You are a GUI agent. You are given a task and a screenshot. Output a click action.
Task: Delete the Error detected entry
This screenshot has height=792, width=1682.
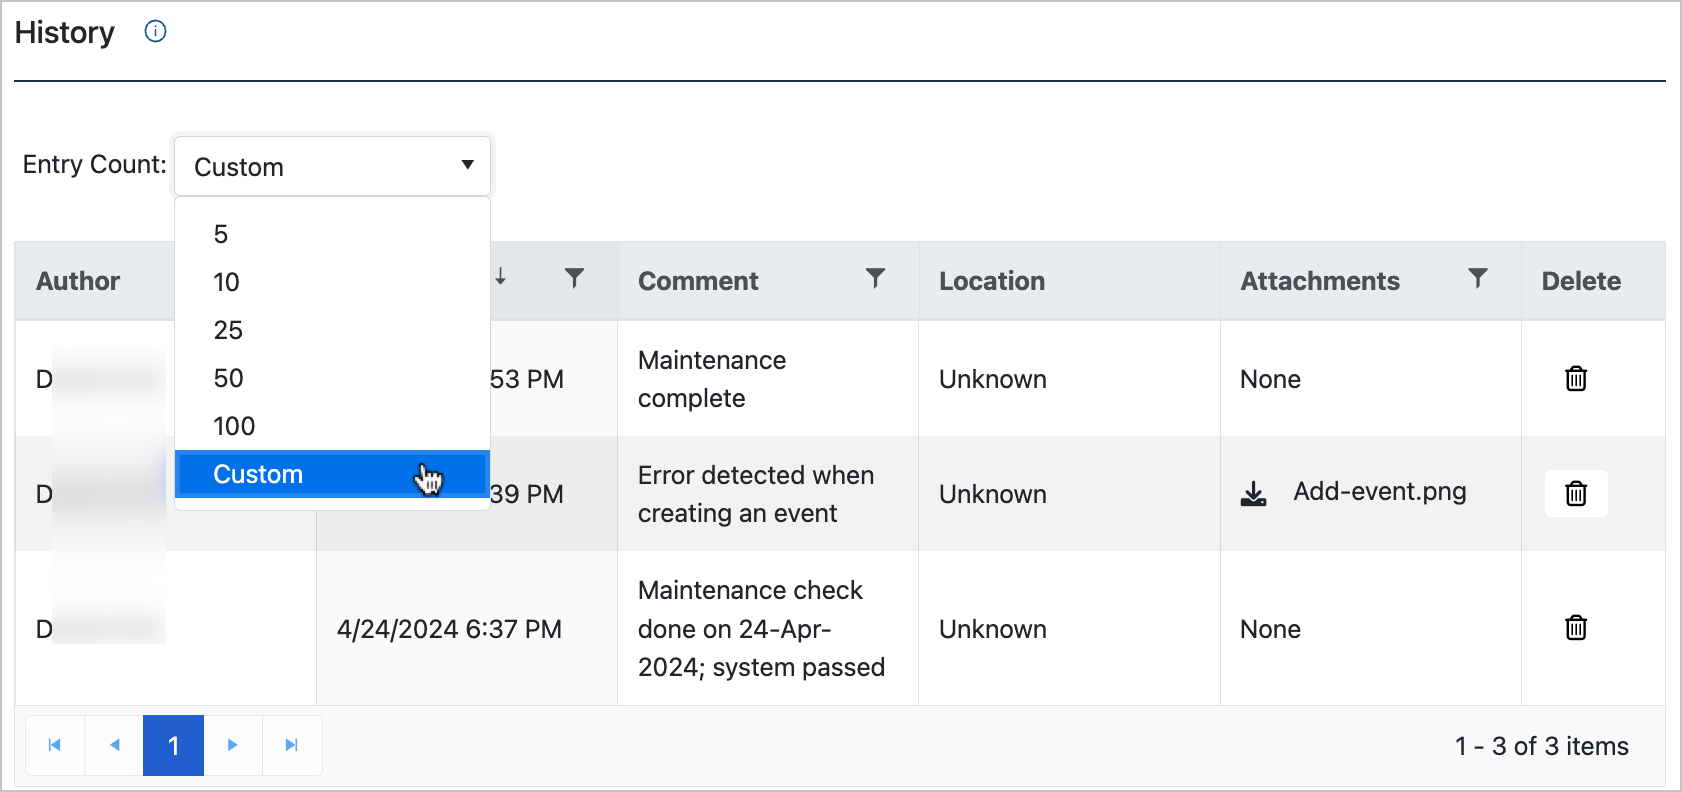coord(1576,494)
